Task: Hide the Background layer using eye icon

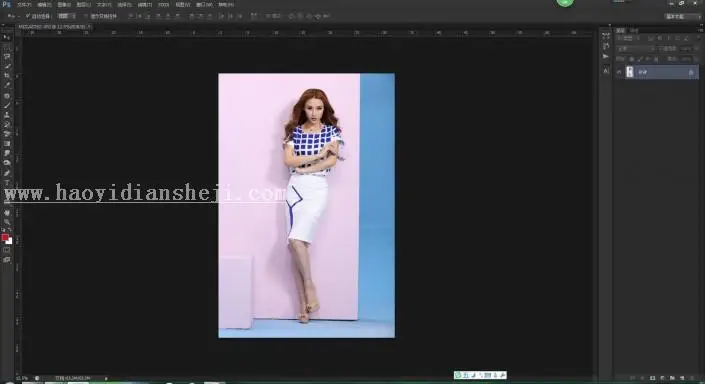Action: coord(620,72)
